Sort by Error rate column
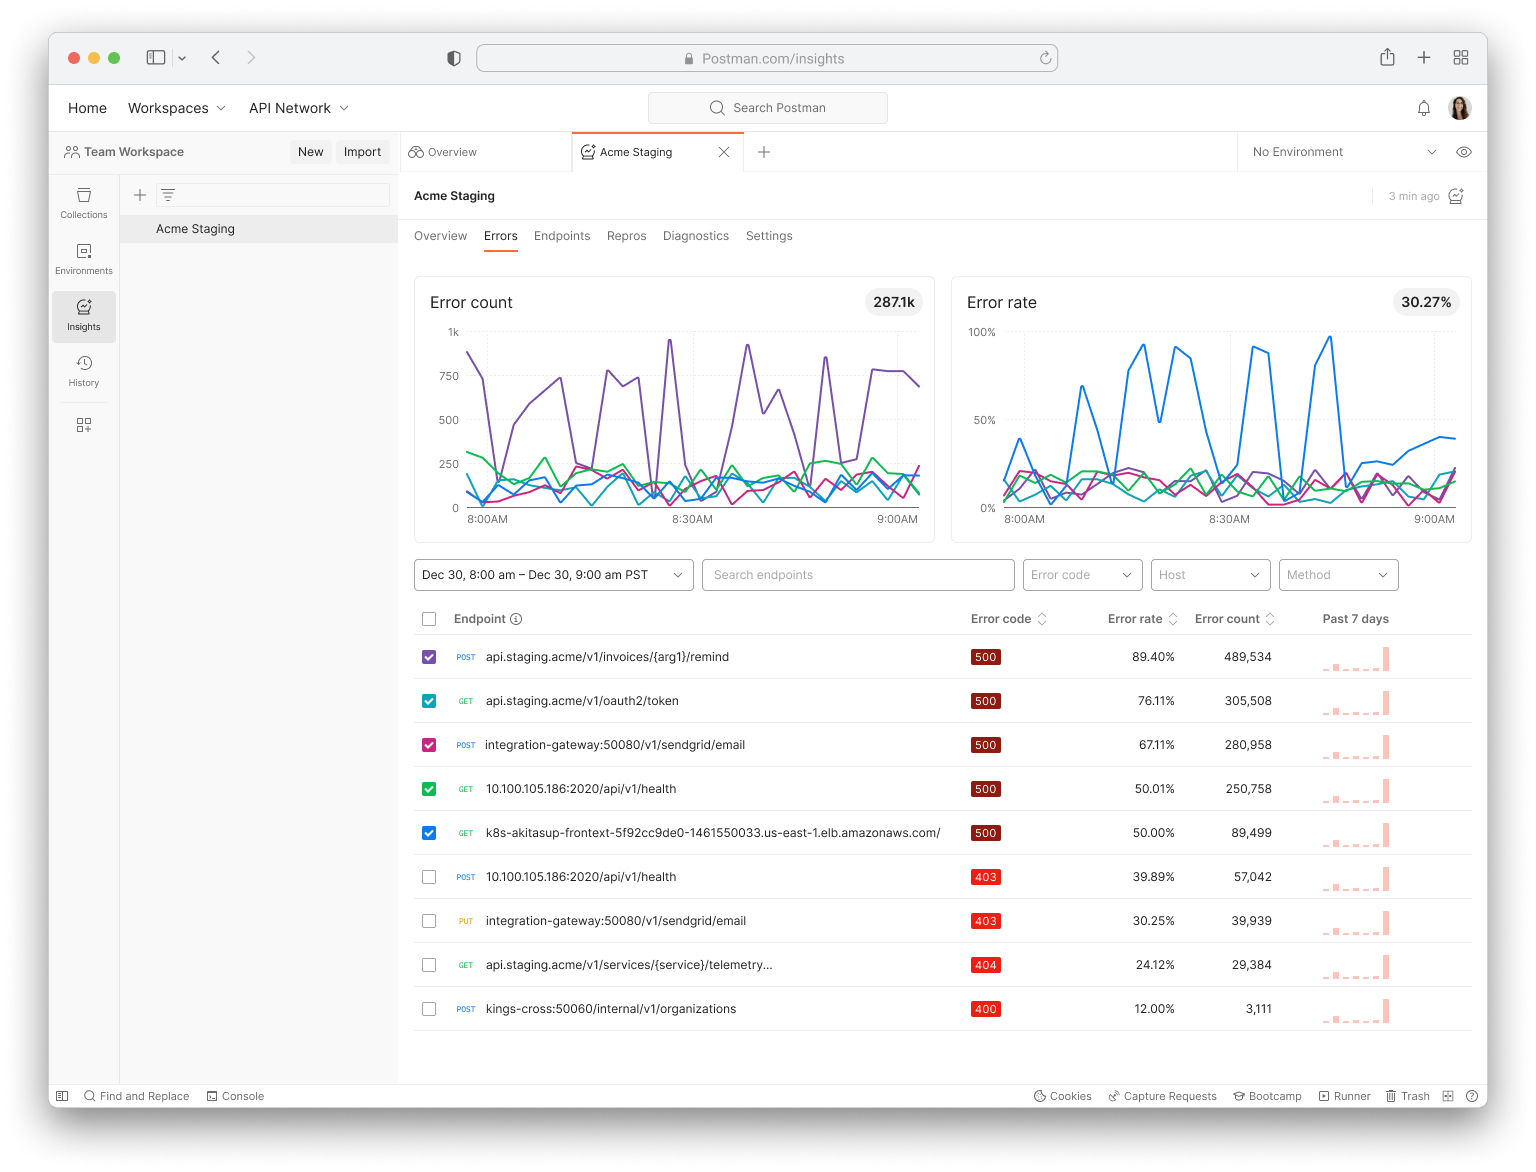1536x1172 pixels. (1143, 619)
